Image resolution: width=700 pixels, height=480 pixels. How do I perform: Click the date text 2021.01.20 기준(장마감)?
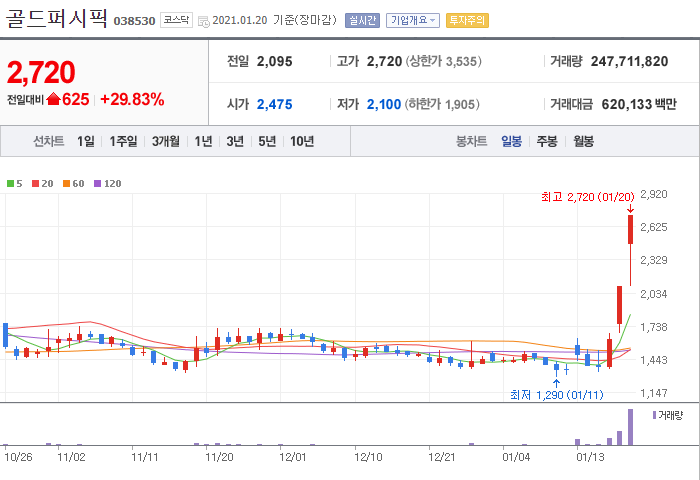tap(275, 21)
